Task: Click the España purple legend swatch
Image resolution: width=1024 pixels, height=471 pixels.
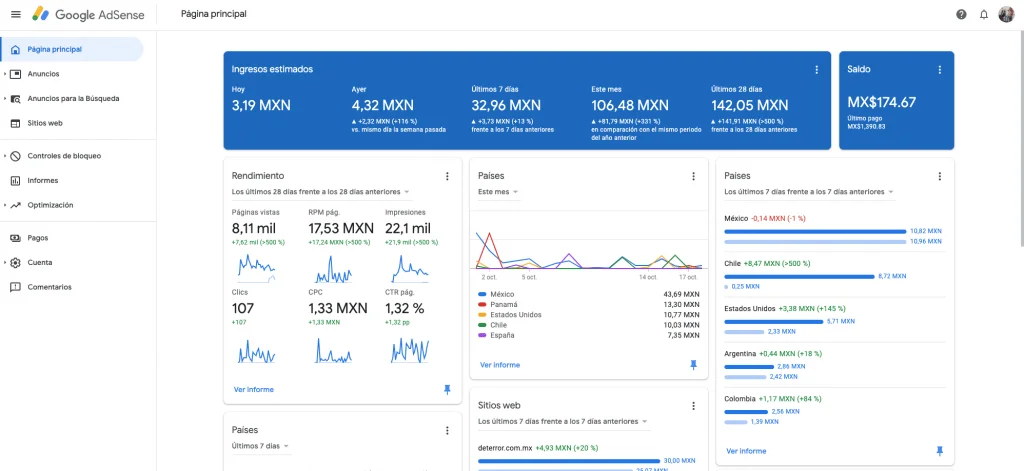Action: click(482, 335)
